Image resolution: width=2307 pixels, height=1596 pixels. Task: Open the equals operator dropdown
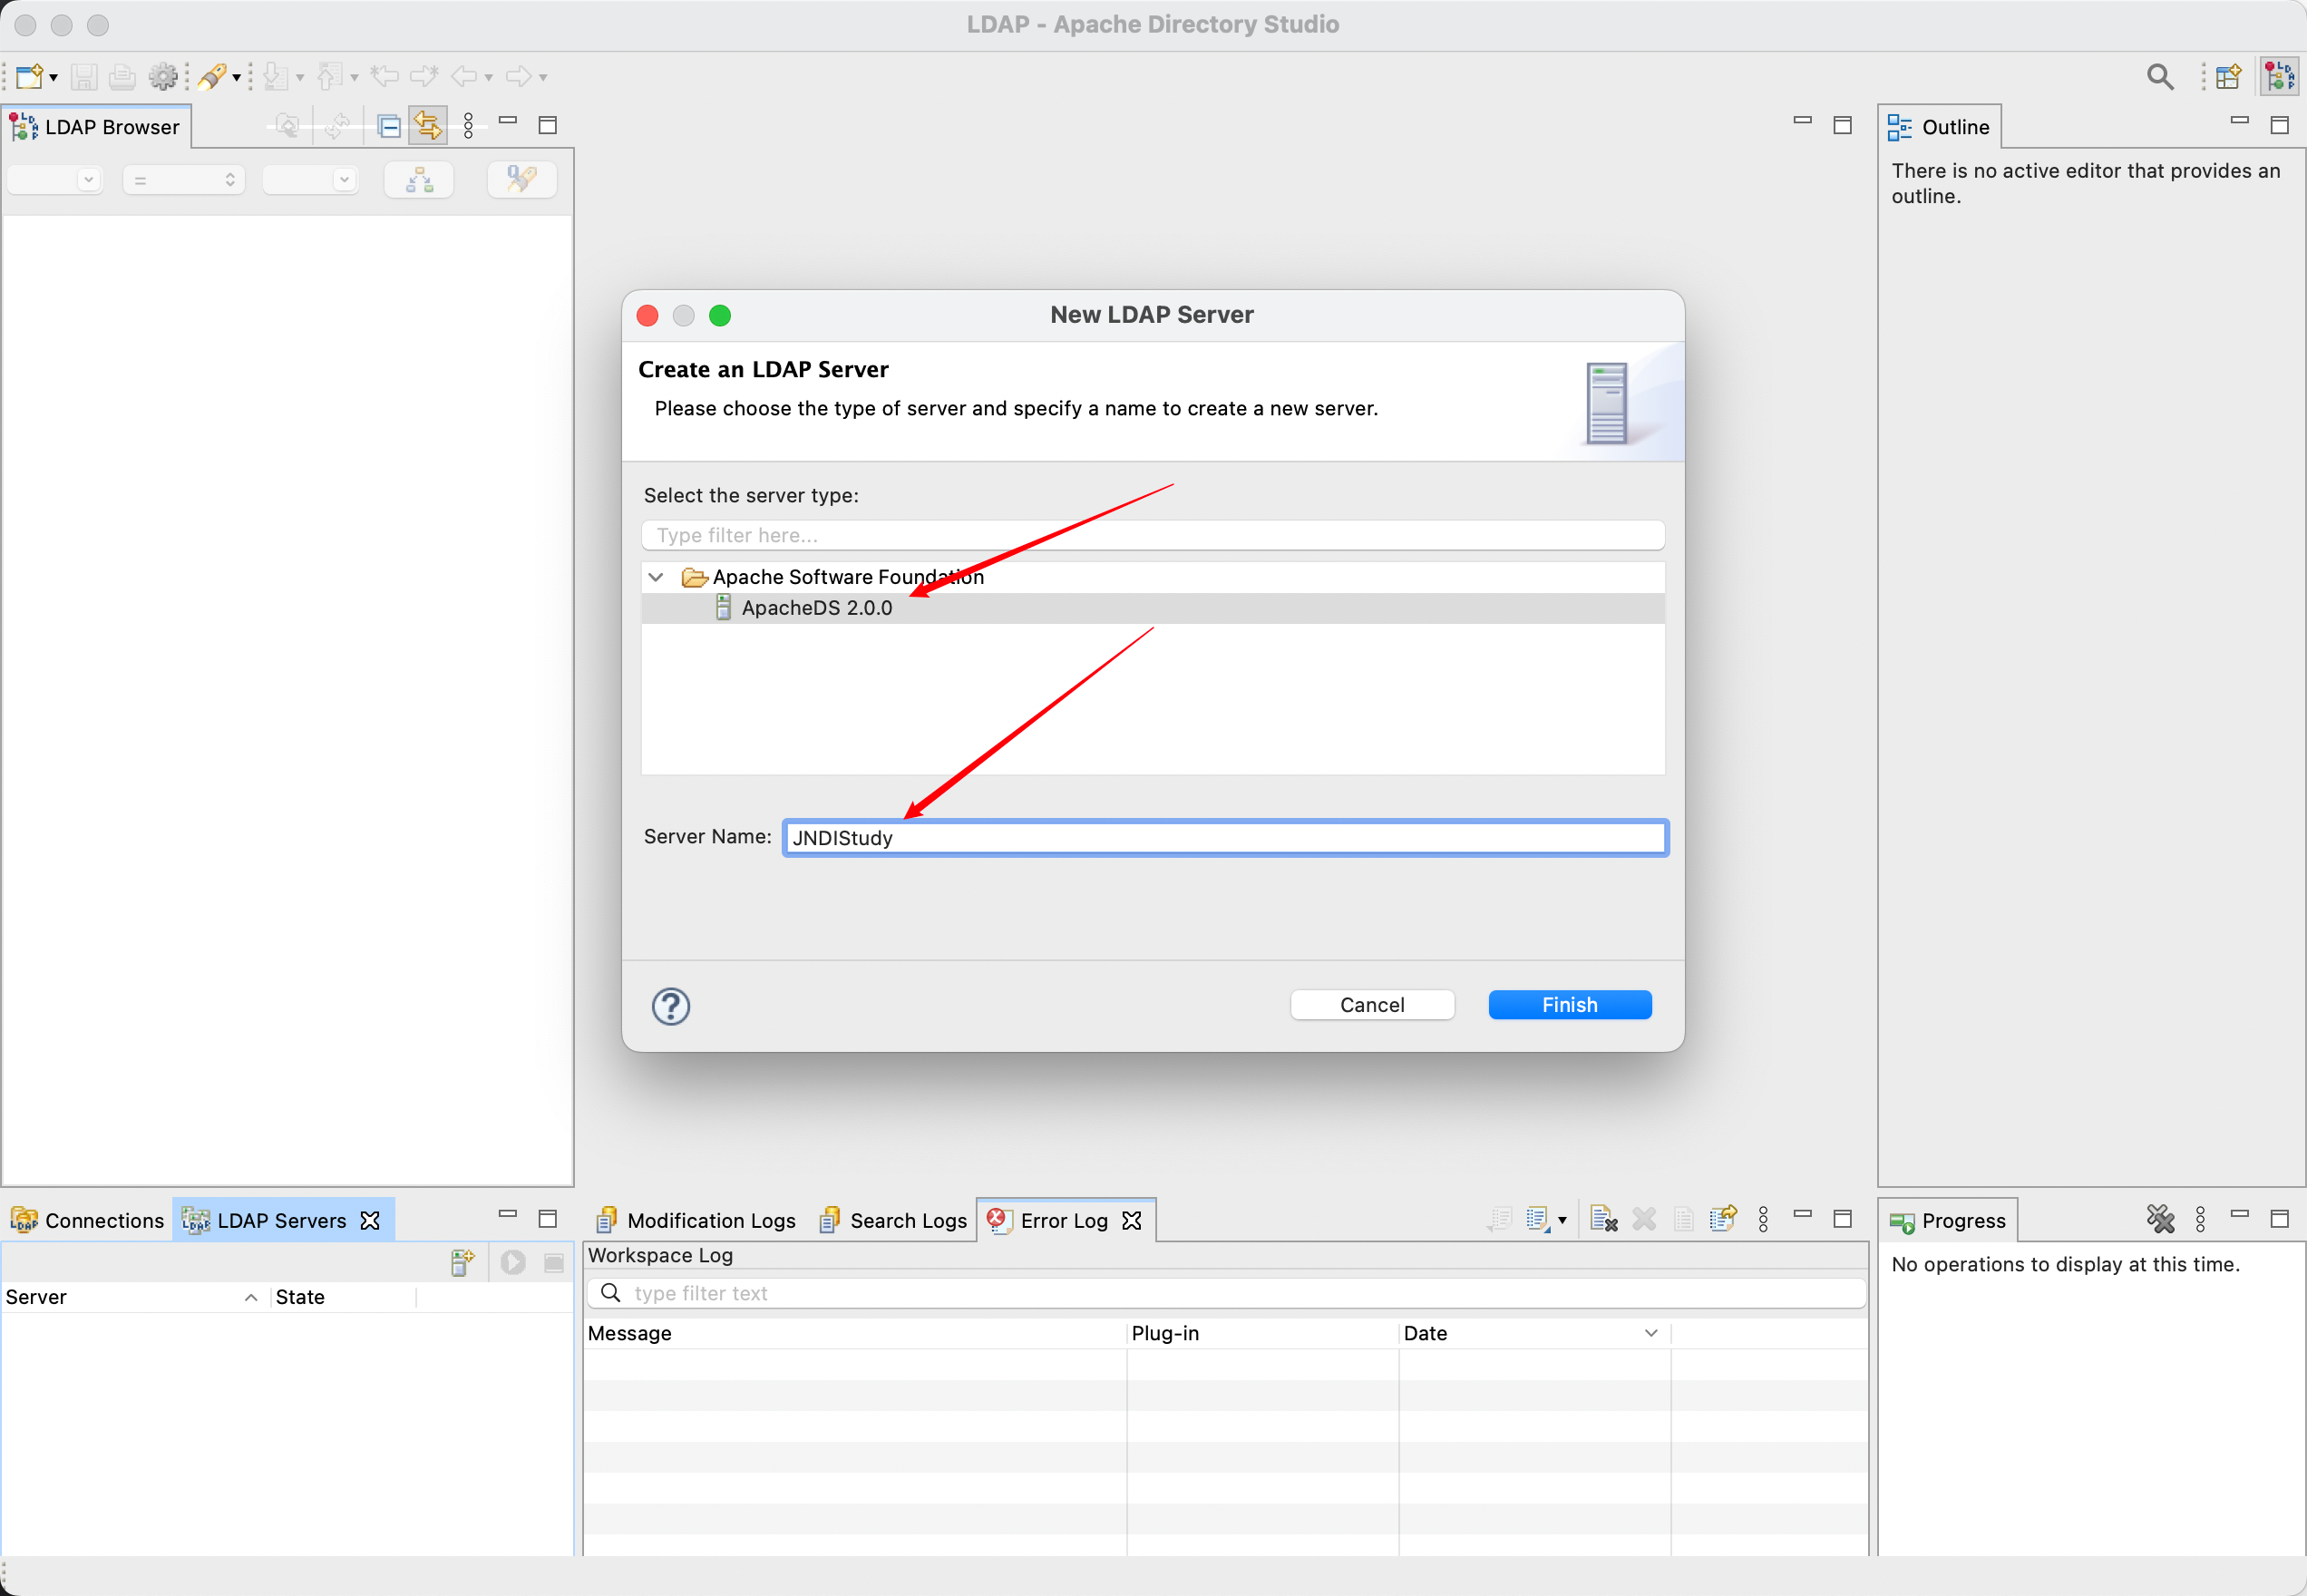pos(184,180)
